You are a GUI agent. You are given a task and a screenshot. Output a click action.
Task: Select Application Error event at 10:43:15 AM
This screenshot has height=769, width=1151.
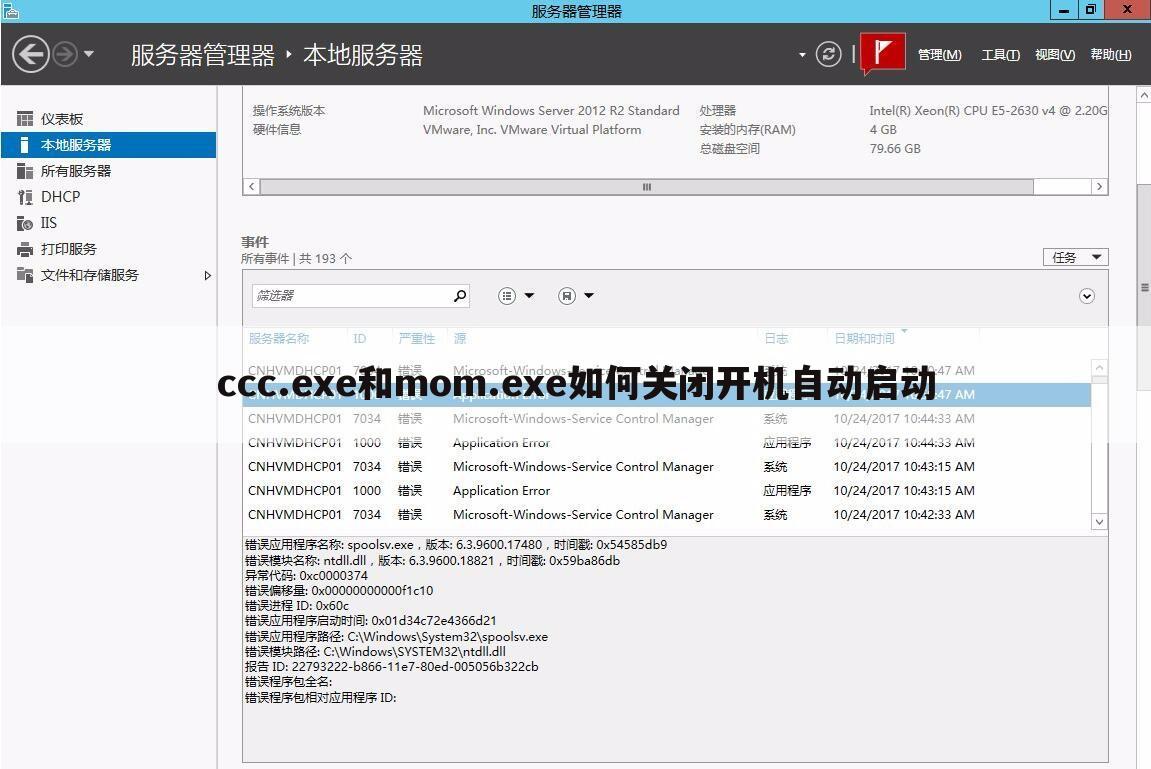(667, 490)
